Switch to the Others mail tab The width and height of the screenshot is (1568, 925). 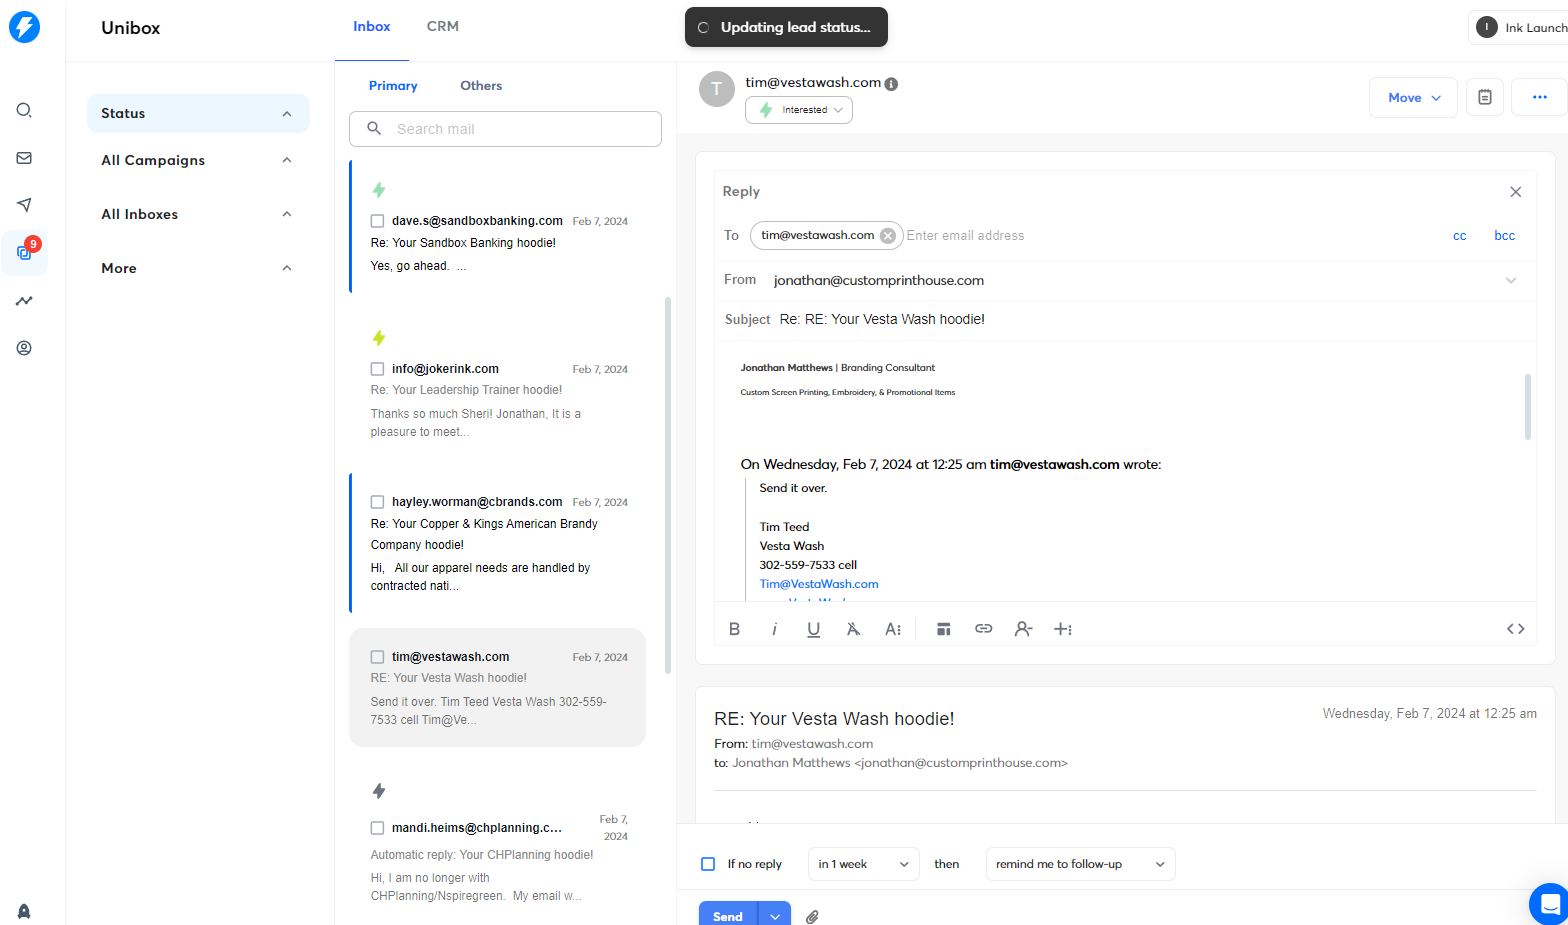[x=481, y=86]
